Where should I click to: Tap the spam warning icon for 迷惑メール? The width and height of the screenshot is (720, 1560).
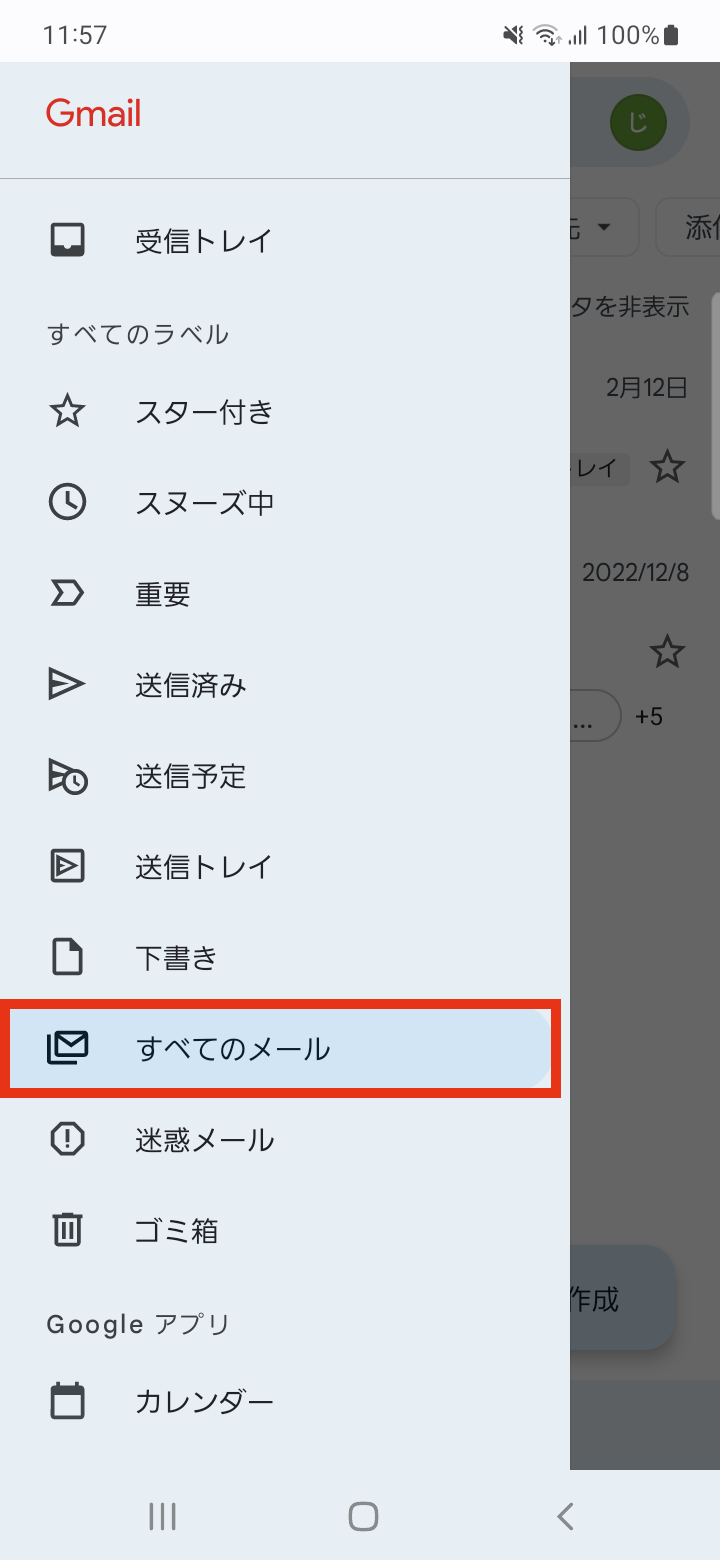pyautogui.click(x=67, y=1139)
